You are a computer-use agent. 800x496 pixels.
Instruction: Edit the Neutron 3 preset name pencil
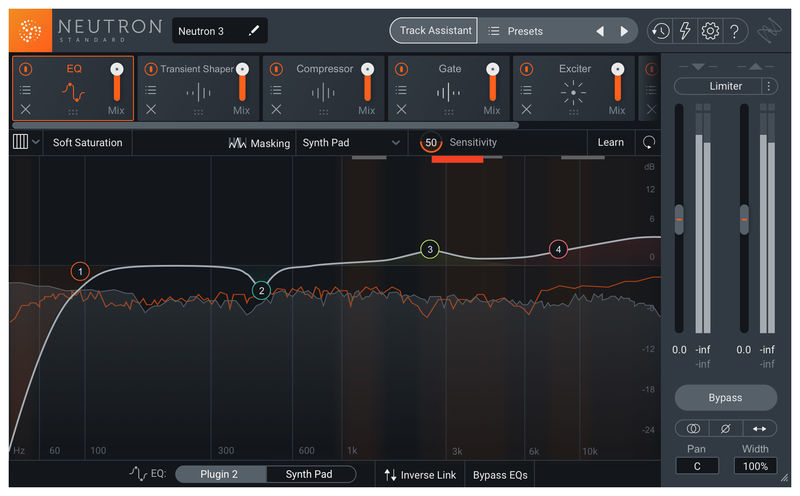pos(254,31)
